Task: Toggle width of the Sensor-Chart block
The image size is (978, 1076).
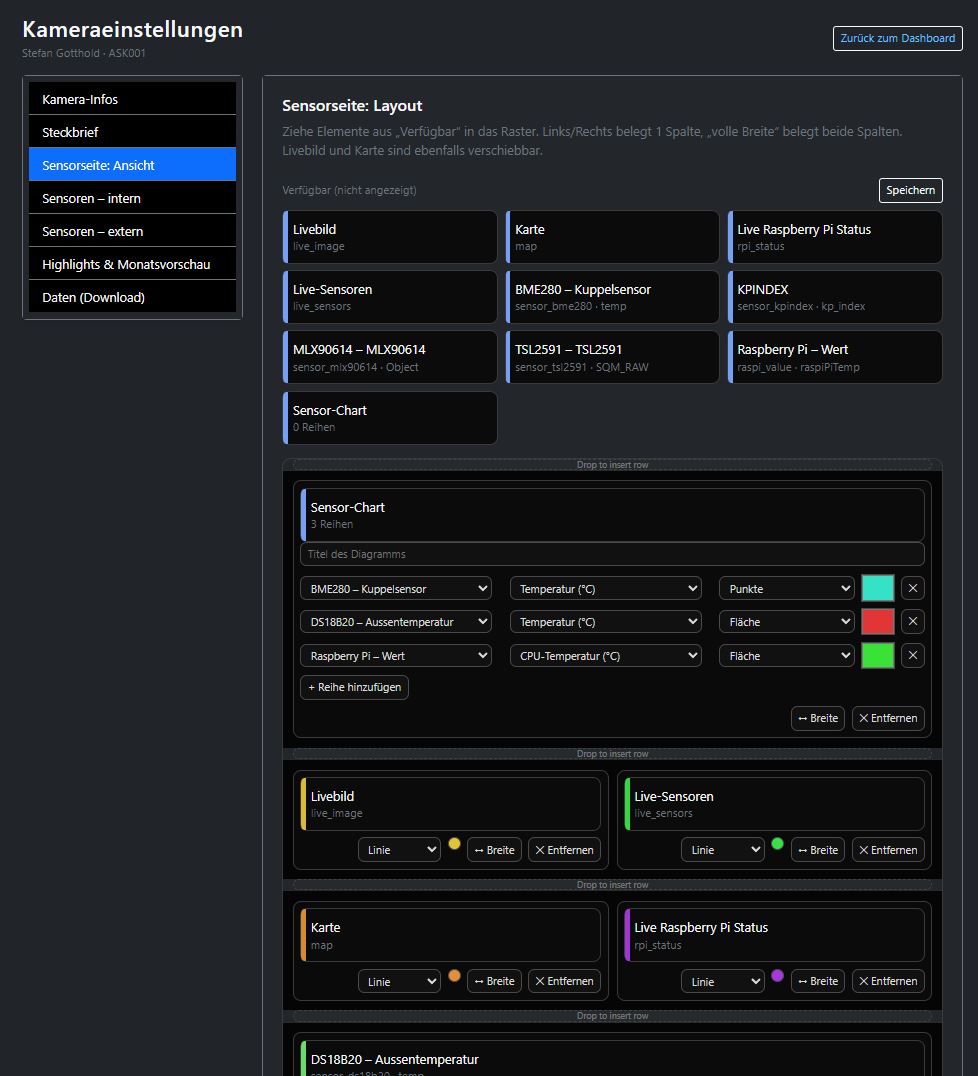Action: [x=817, y=718]
